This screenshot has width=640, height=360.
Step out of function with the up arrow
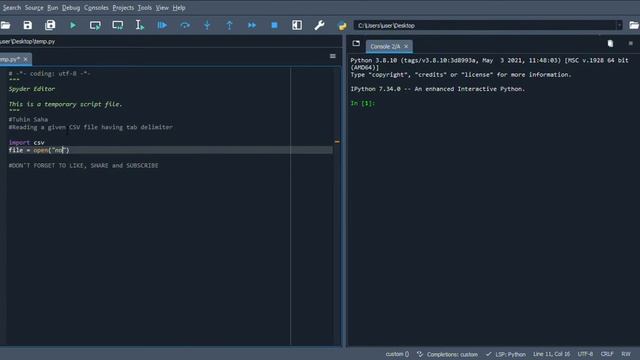tap(229, 25)
